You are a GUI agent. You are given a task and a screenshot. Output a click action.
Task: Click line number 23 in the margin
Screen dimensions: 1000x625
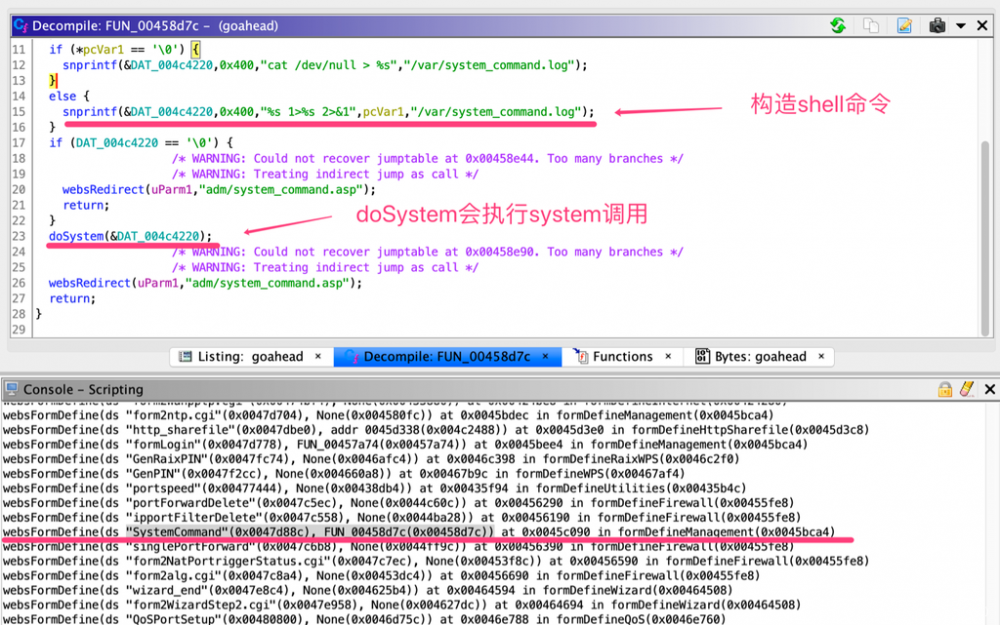(19, 236)
